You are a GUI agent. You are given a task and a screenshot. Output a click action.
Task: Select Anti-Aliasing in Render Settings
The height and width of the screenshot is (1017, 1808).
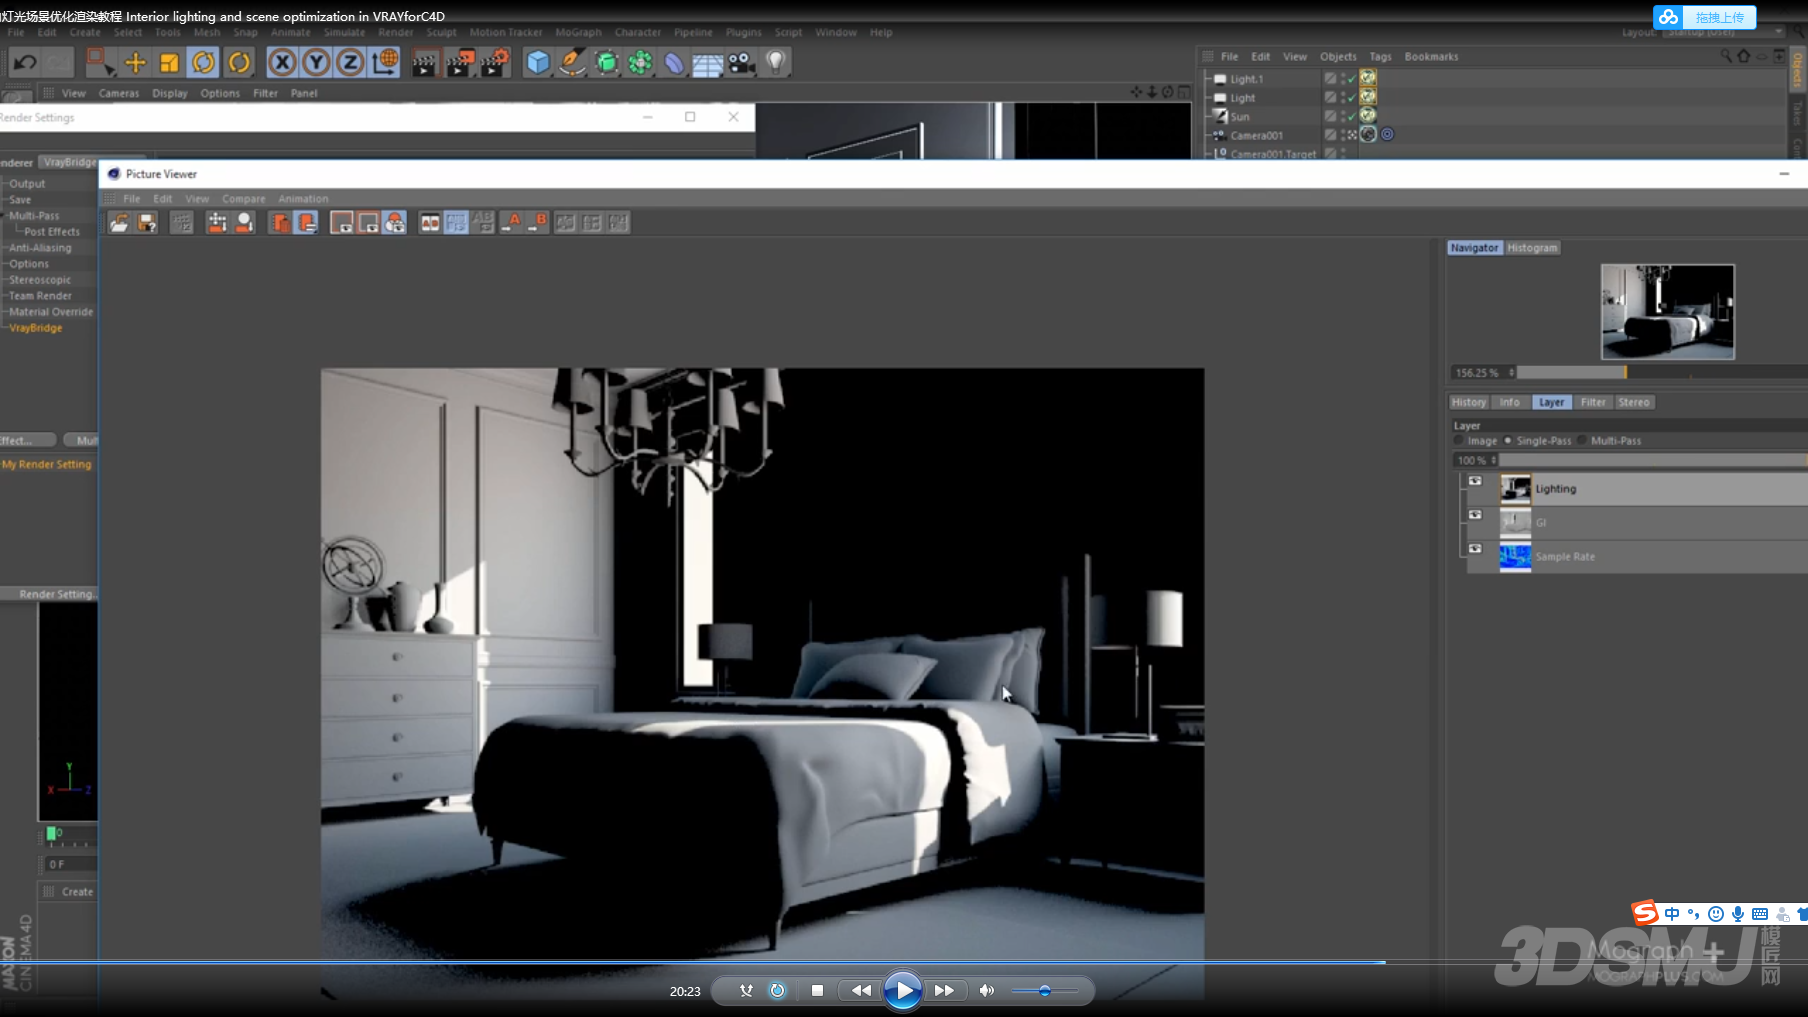(40, 248)
